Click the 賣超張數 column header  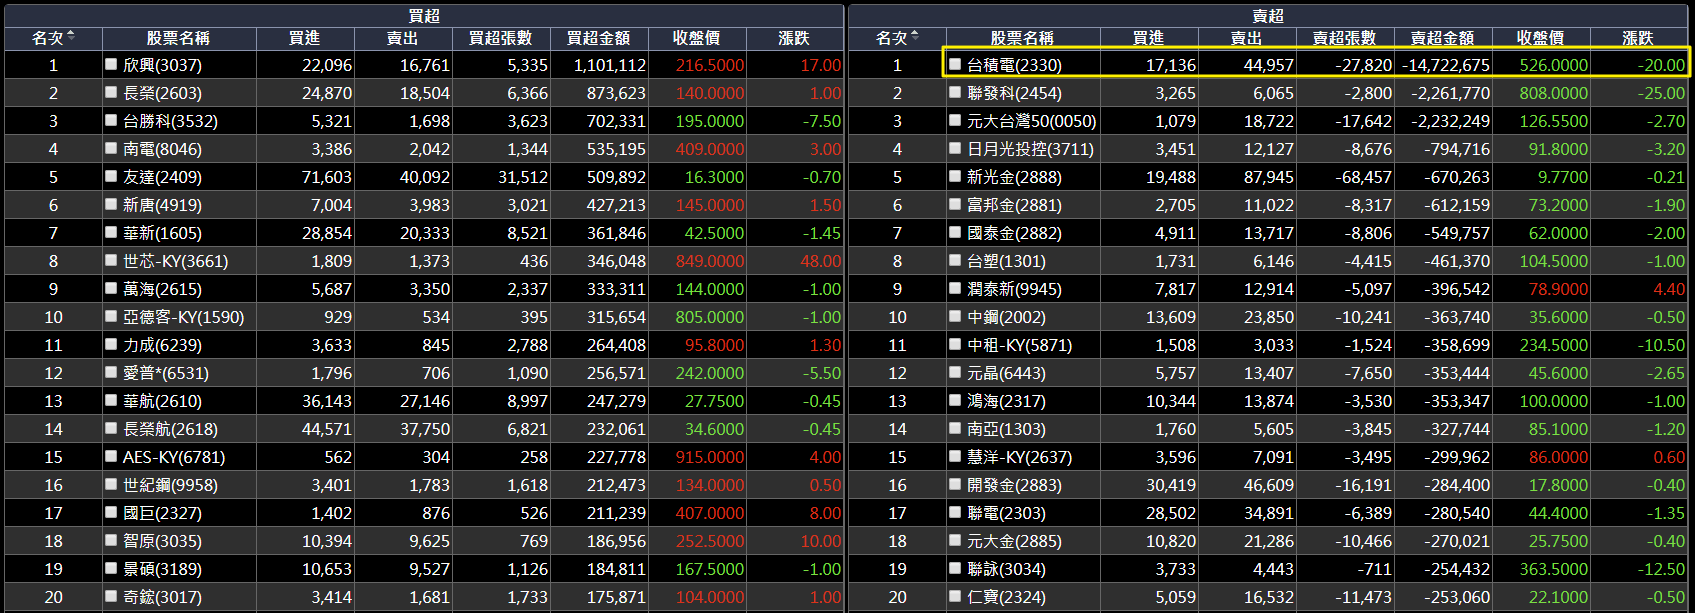[x=1344, y=38]
